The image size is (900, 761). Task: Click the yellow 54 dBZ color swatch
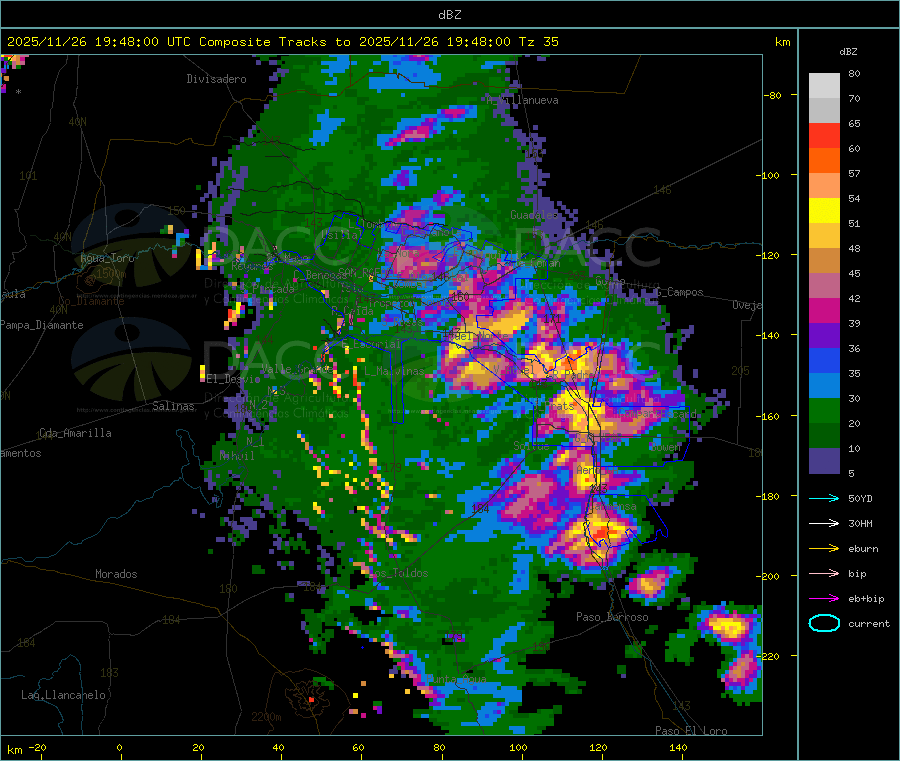[x=824, y=211]
